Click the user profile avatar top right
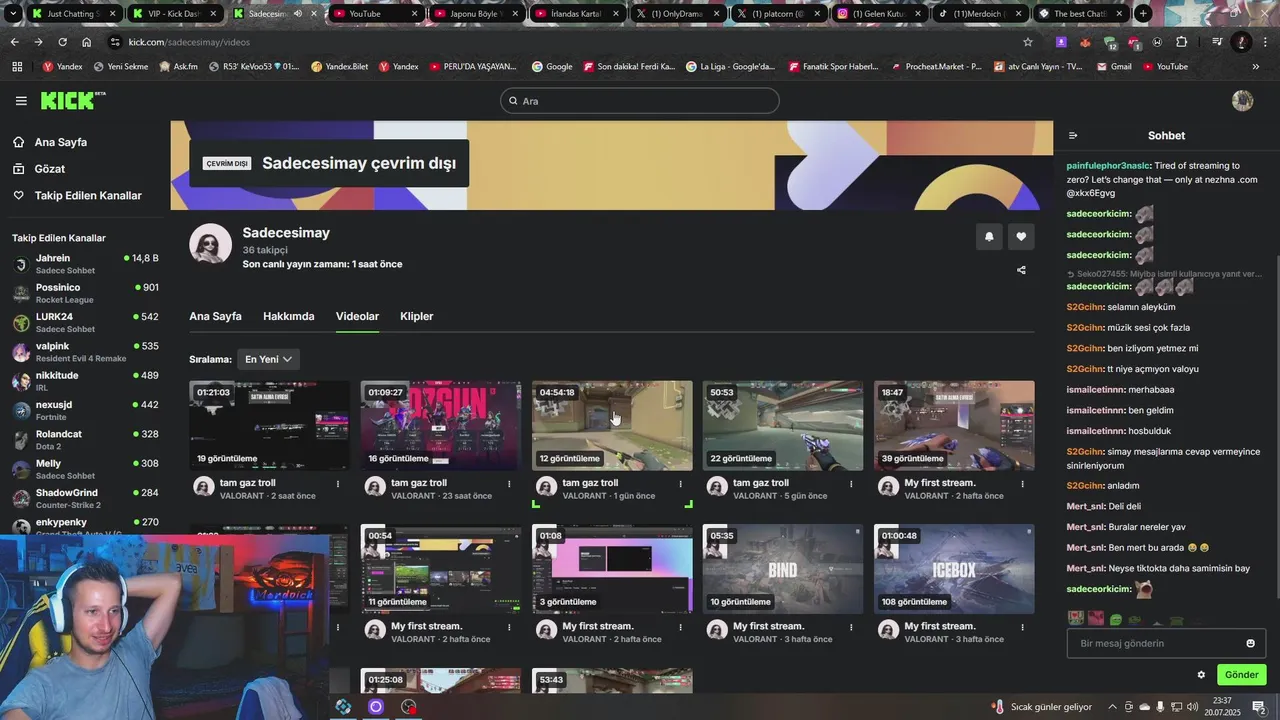 [x=1243, y=100]
